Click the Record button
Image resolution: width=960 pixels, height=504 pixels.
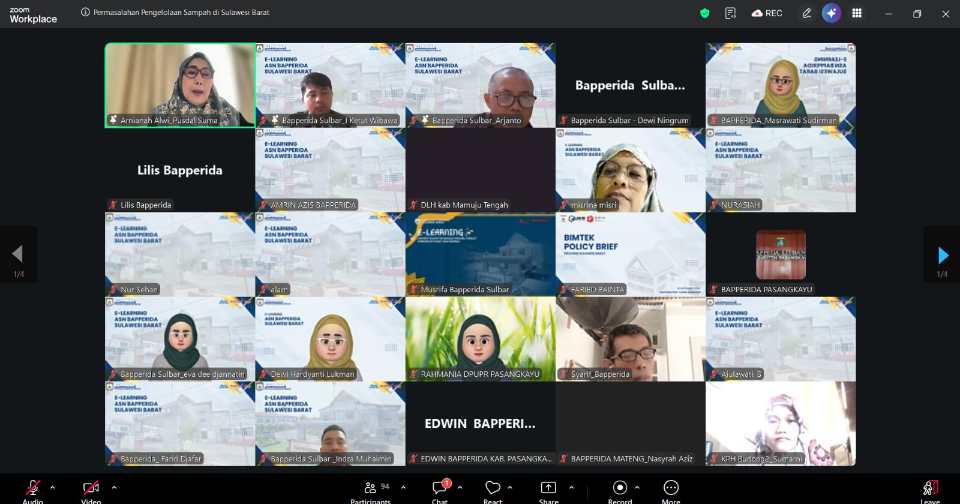[x=620, y=491]
